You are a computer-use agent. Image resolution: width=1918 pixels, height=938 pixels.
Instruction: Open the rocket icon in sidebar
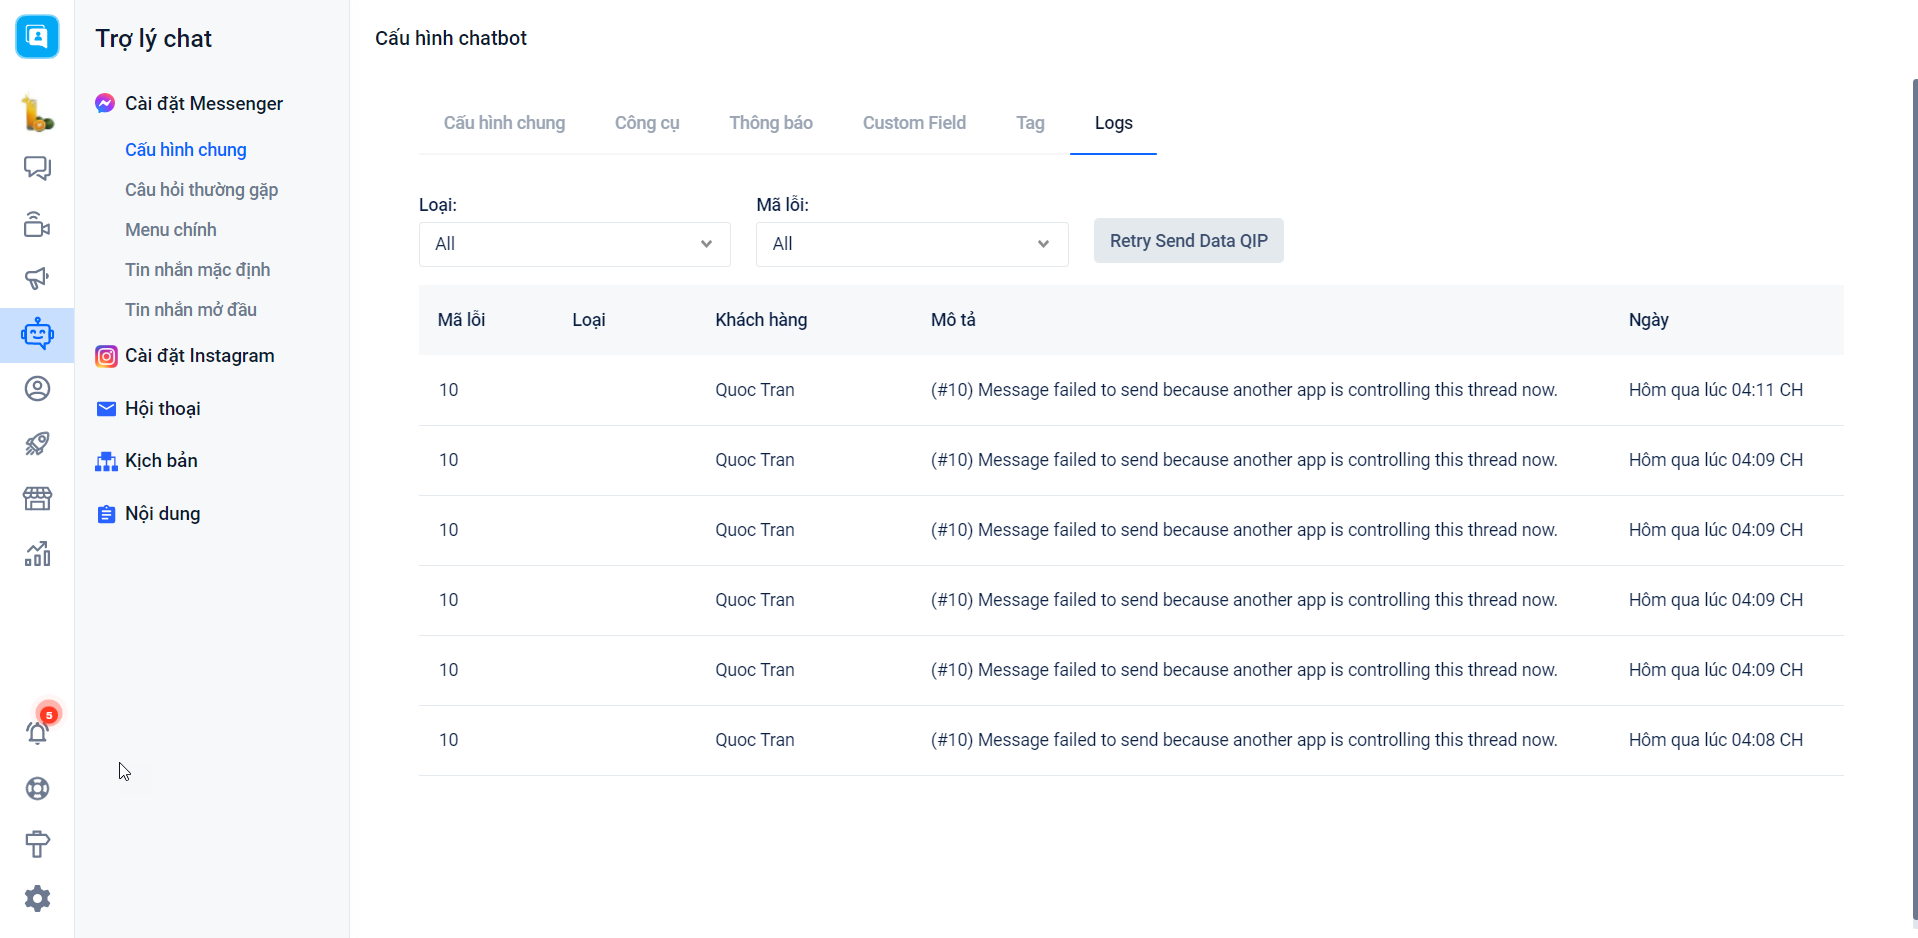tap(37, 443)
